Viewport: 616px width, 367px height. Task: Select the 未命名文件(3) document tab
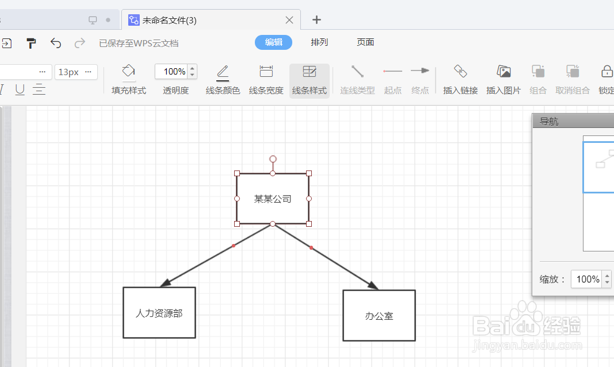211,20
